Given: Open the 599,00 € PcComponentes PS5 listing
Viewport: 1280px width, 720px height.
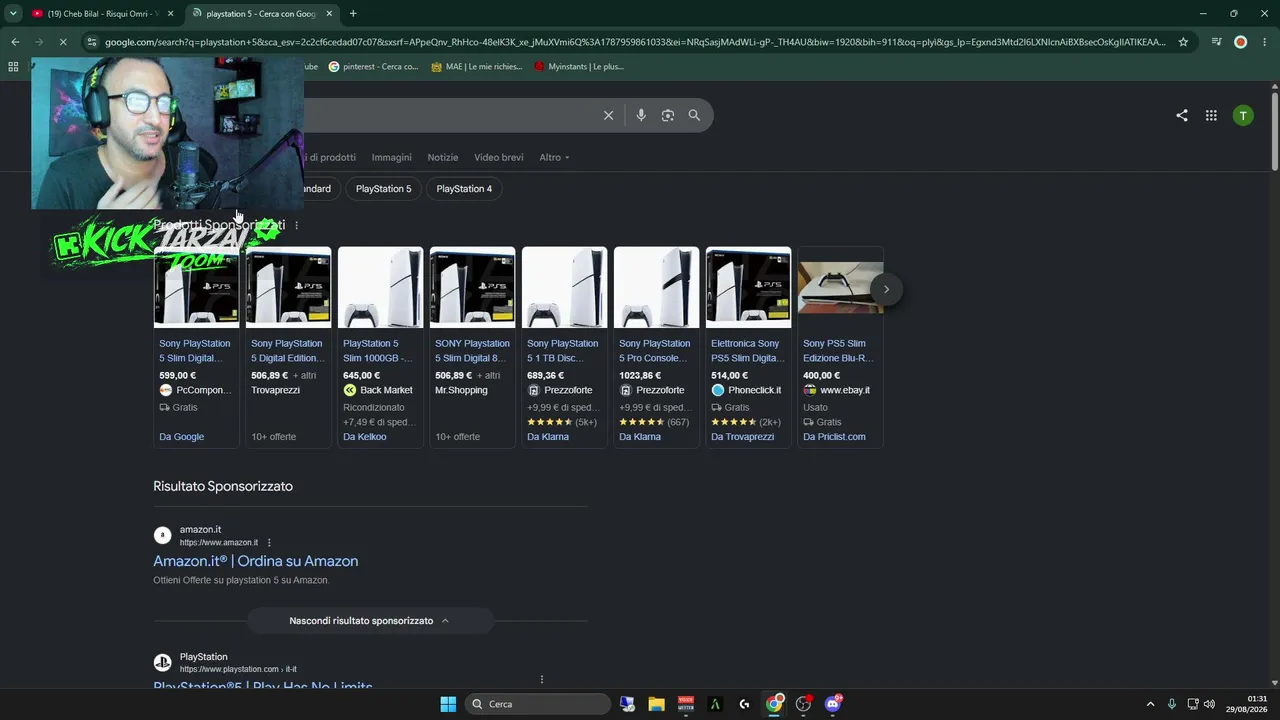Looking at the screenshot, I should coord(196,347).
